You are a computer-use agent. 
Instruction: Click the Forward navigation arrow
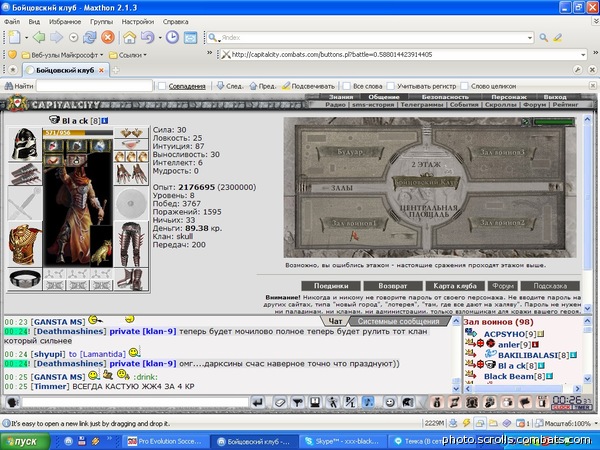57,38
